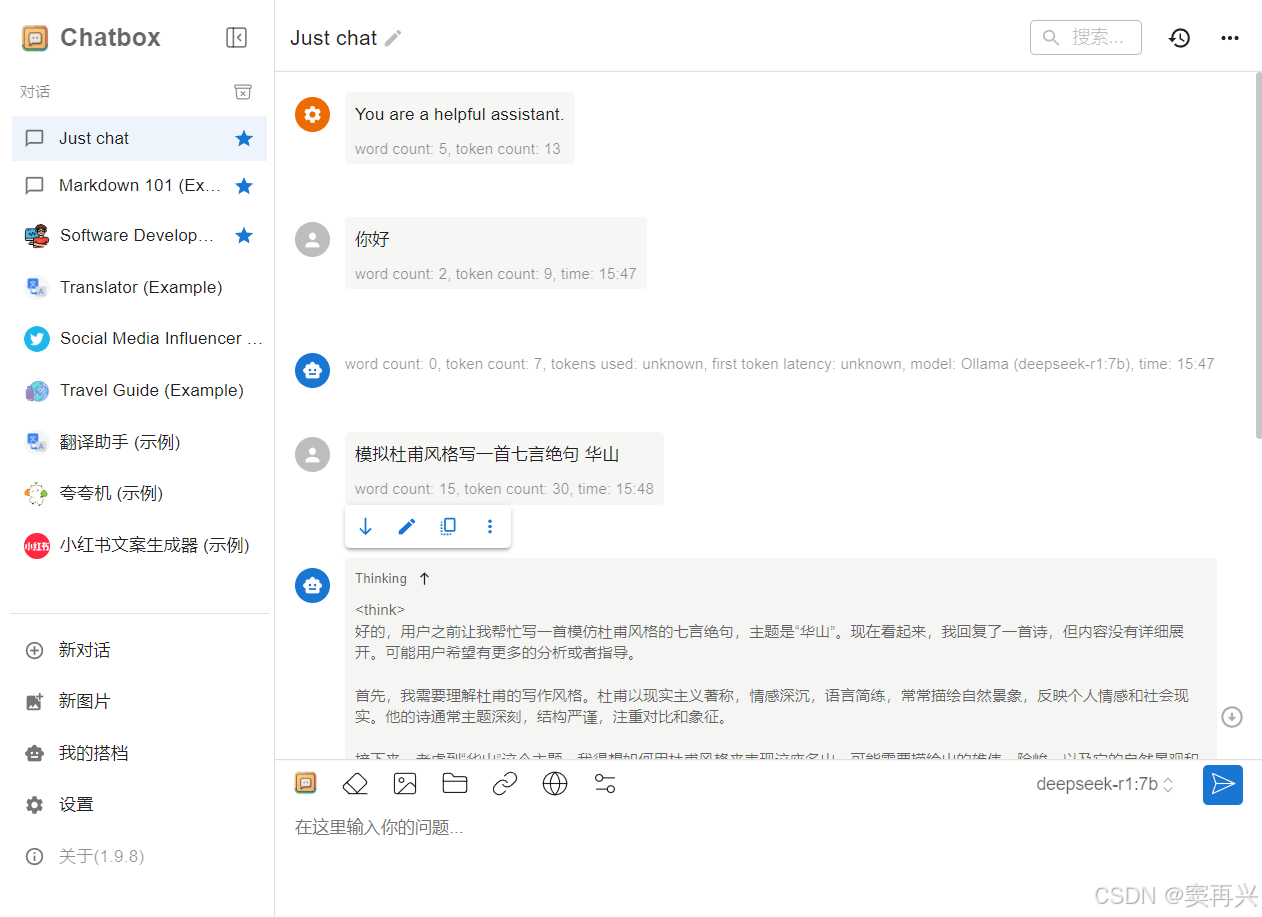Open the 夸夸机 (示例) conversation
Image resolution: width=1262 pixels, height=917 pixels.
pyautogui.click(x=139, y=493)
